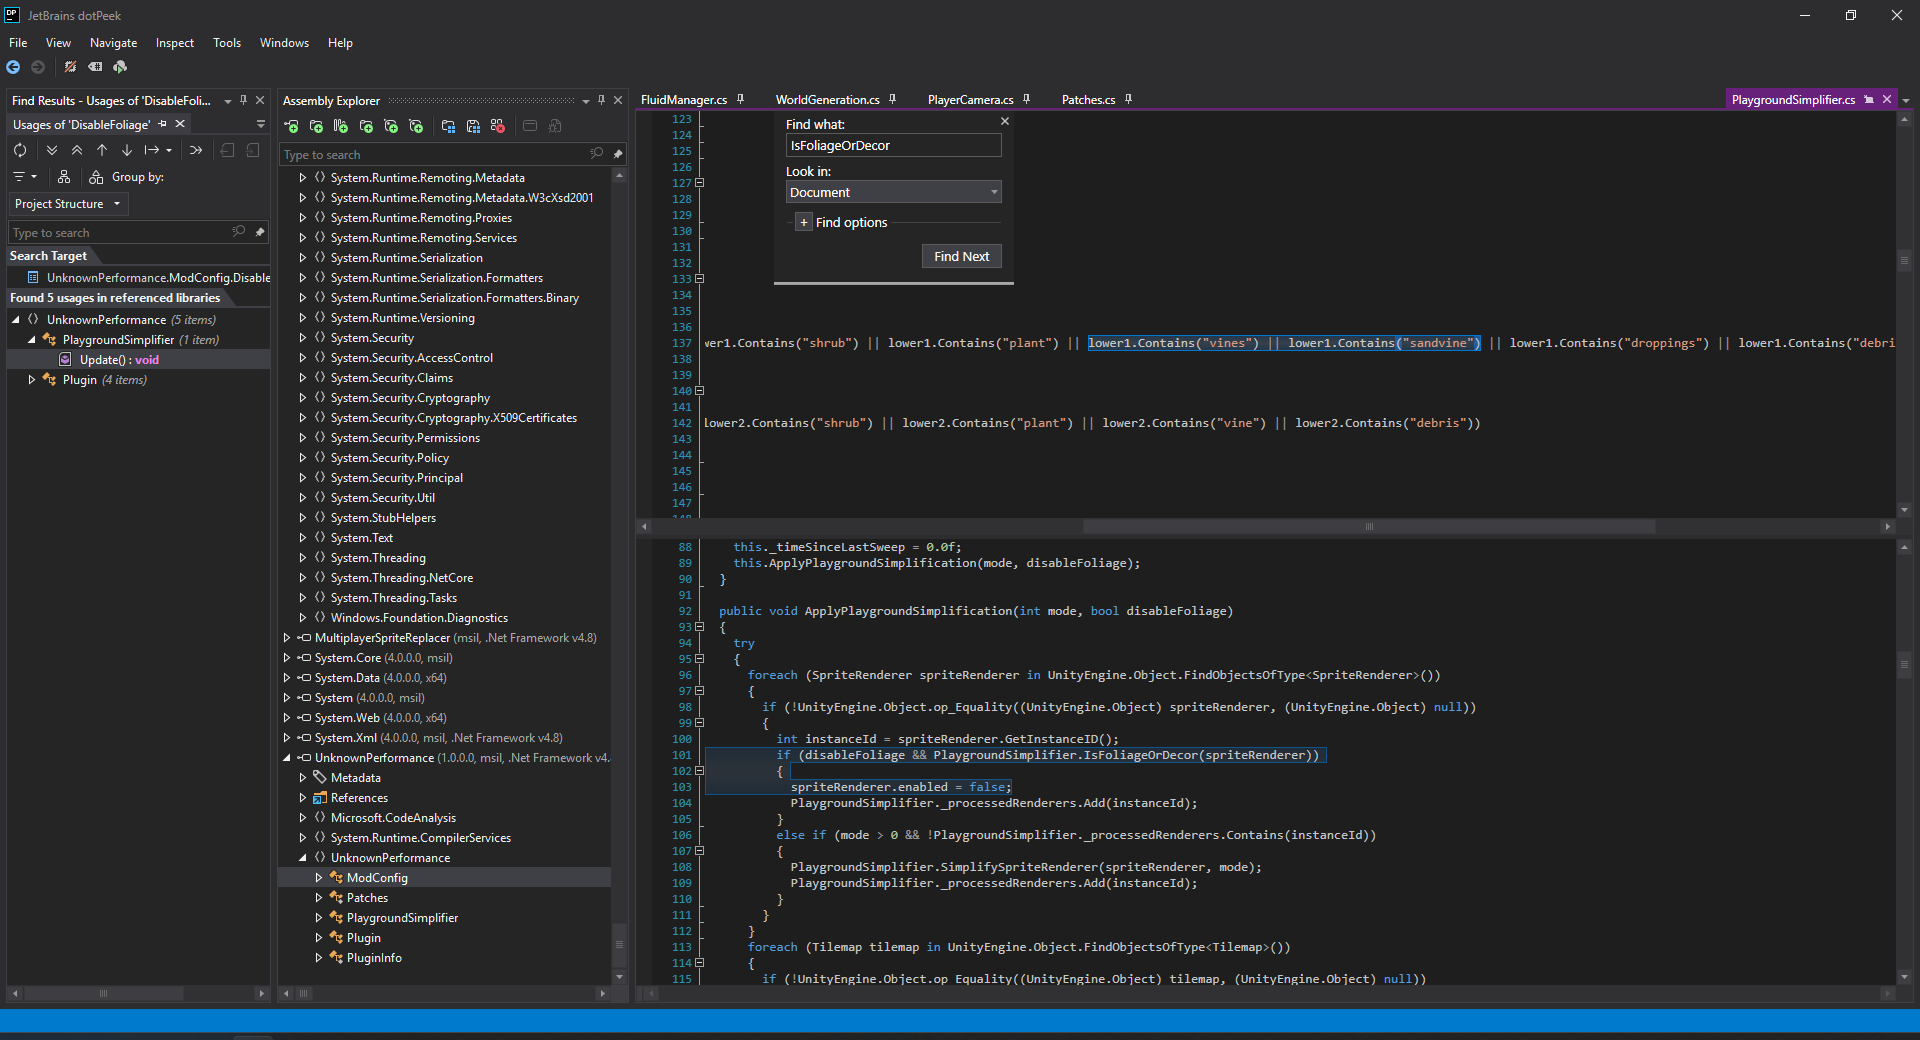
Task: Expand Find options section
Action: (804, 222)
